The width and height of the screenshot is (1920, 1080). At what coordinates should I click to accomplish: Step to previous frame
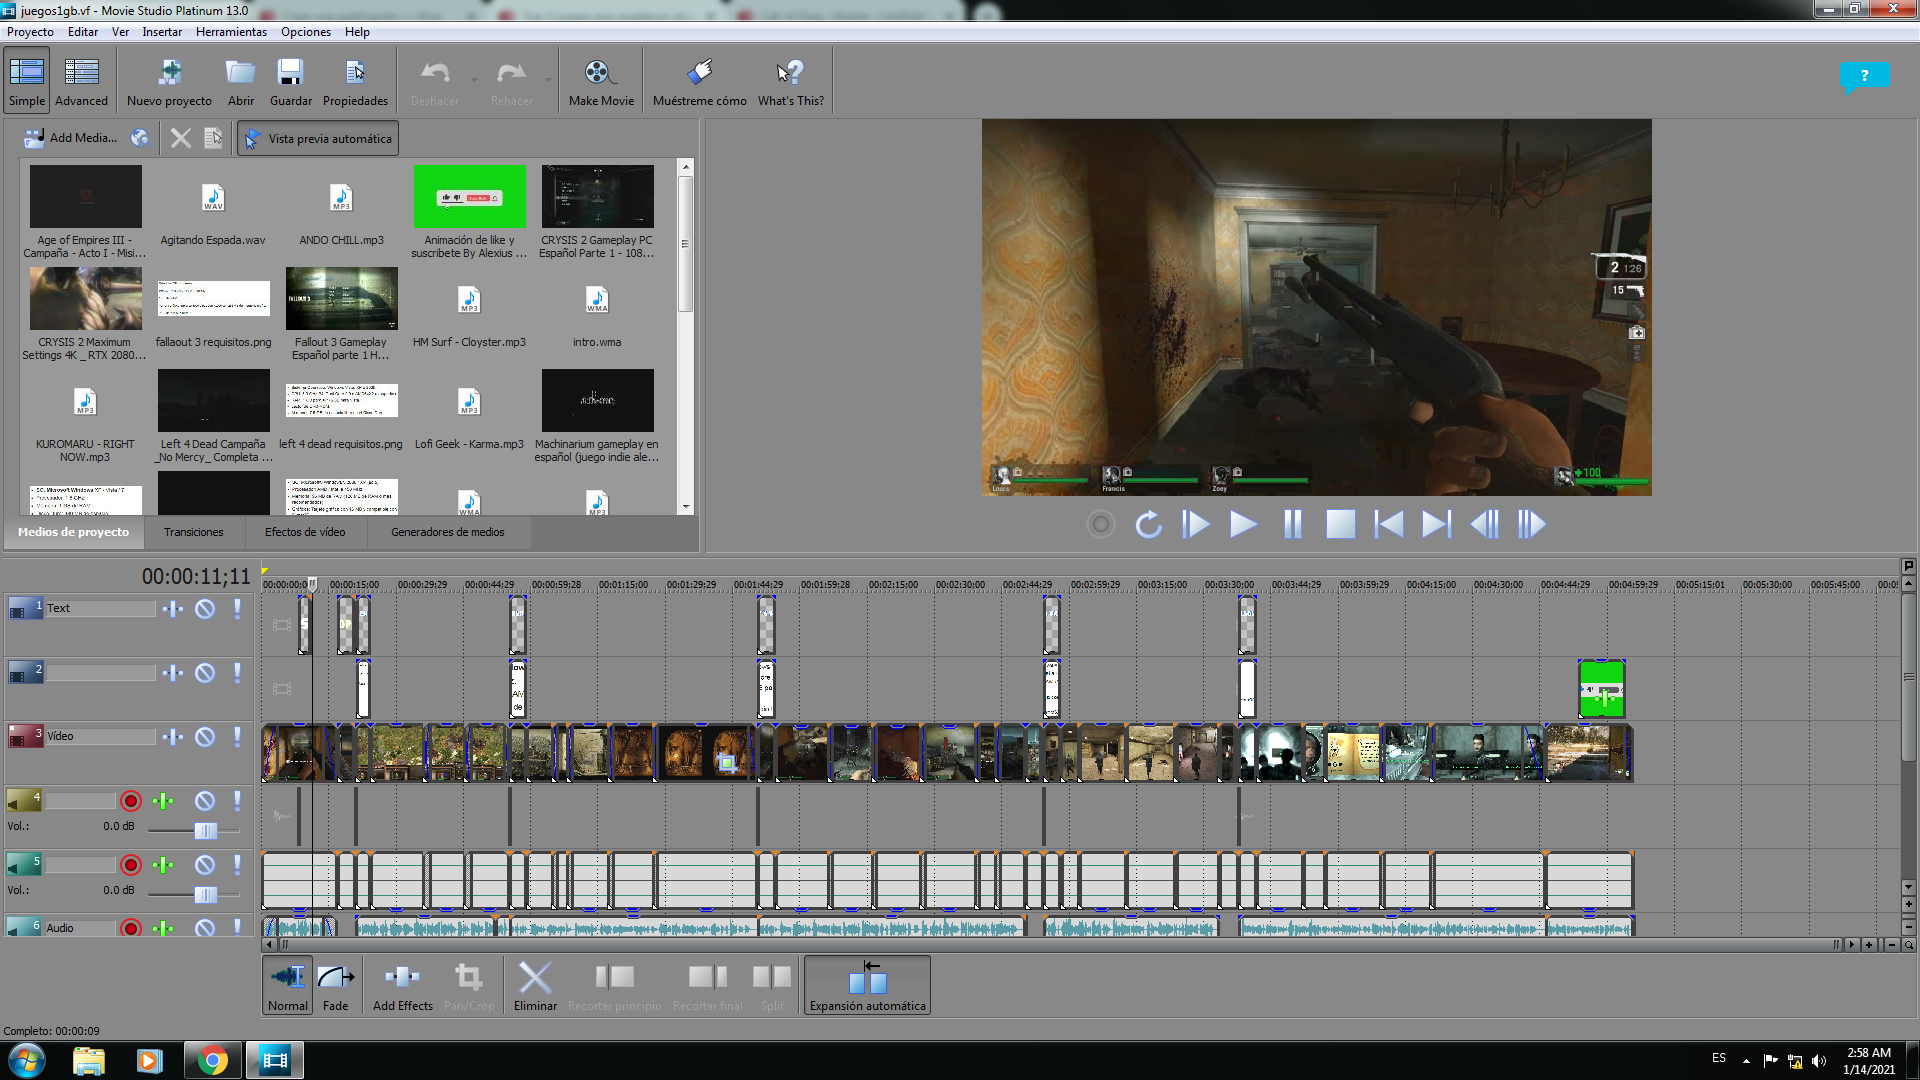point(1484,524)
